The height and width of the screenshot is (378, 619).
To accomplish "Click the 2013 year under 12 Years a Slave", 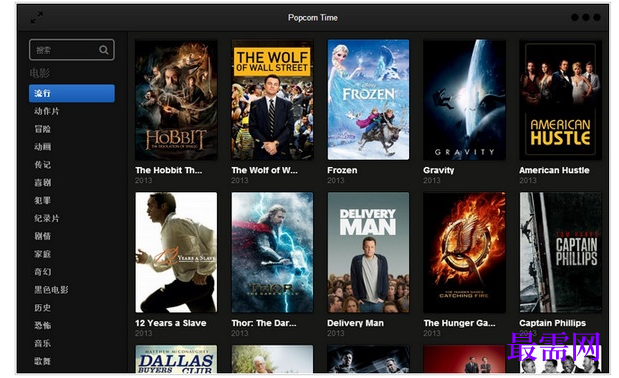I will [x=143, y=333].
